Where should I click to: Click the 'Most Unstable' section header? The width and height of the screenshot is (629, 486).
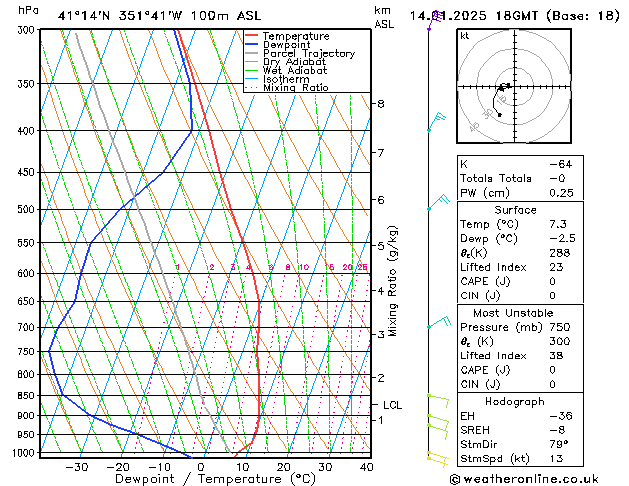(513, 313)
